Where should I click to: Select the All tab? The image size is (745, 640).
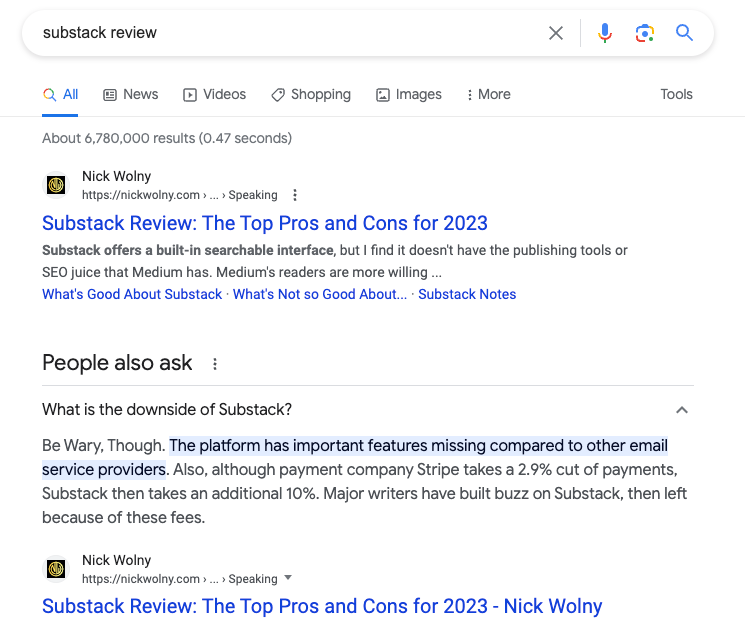[60, 95]
